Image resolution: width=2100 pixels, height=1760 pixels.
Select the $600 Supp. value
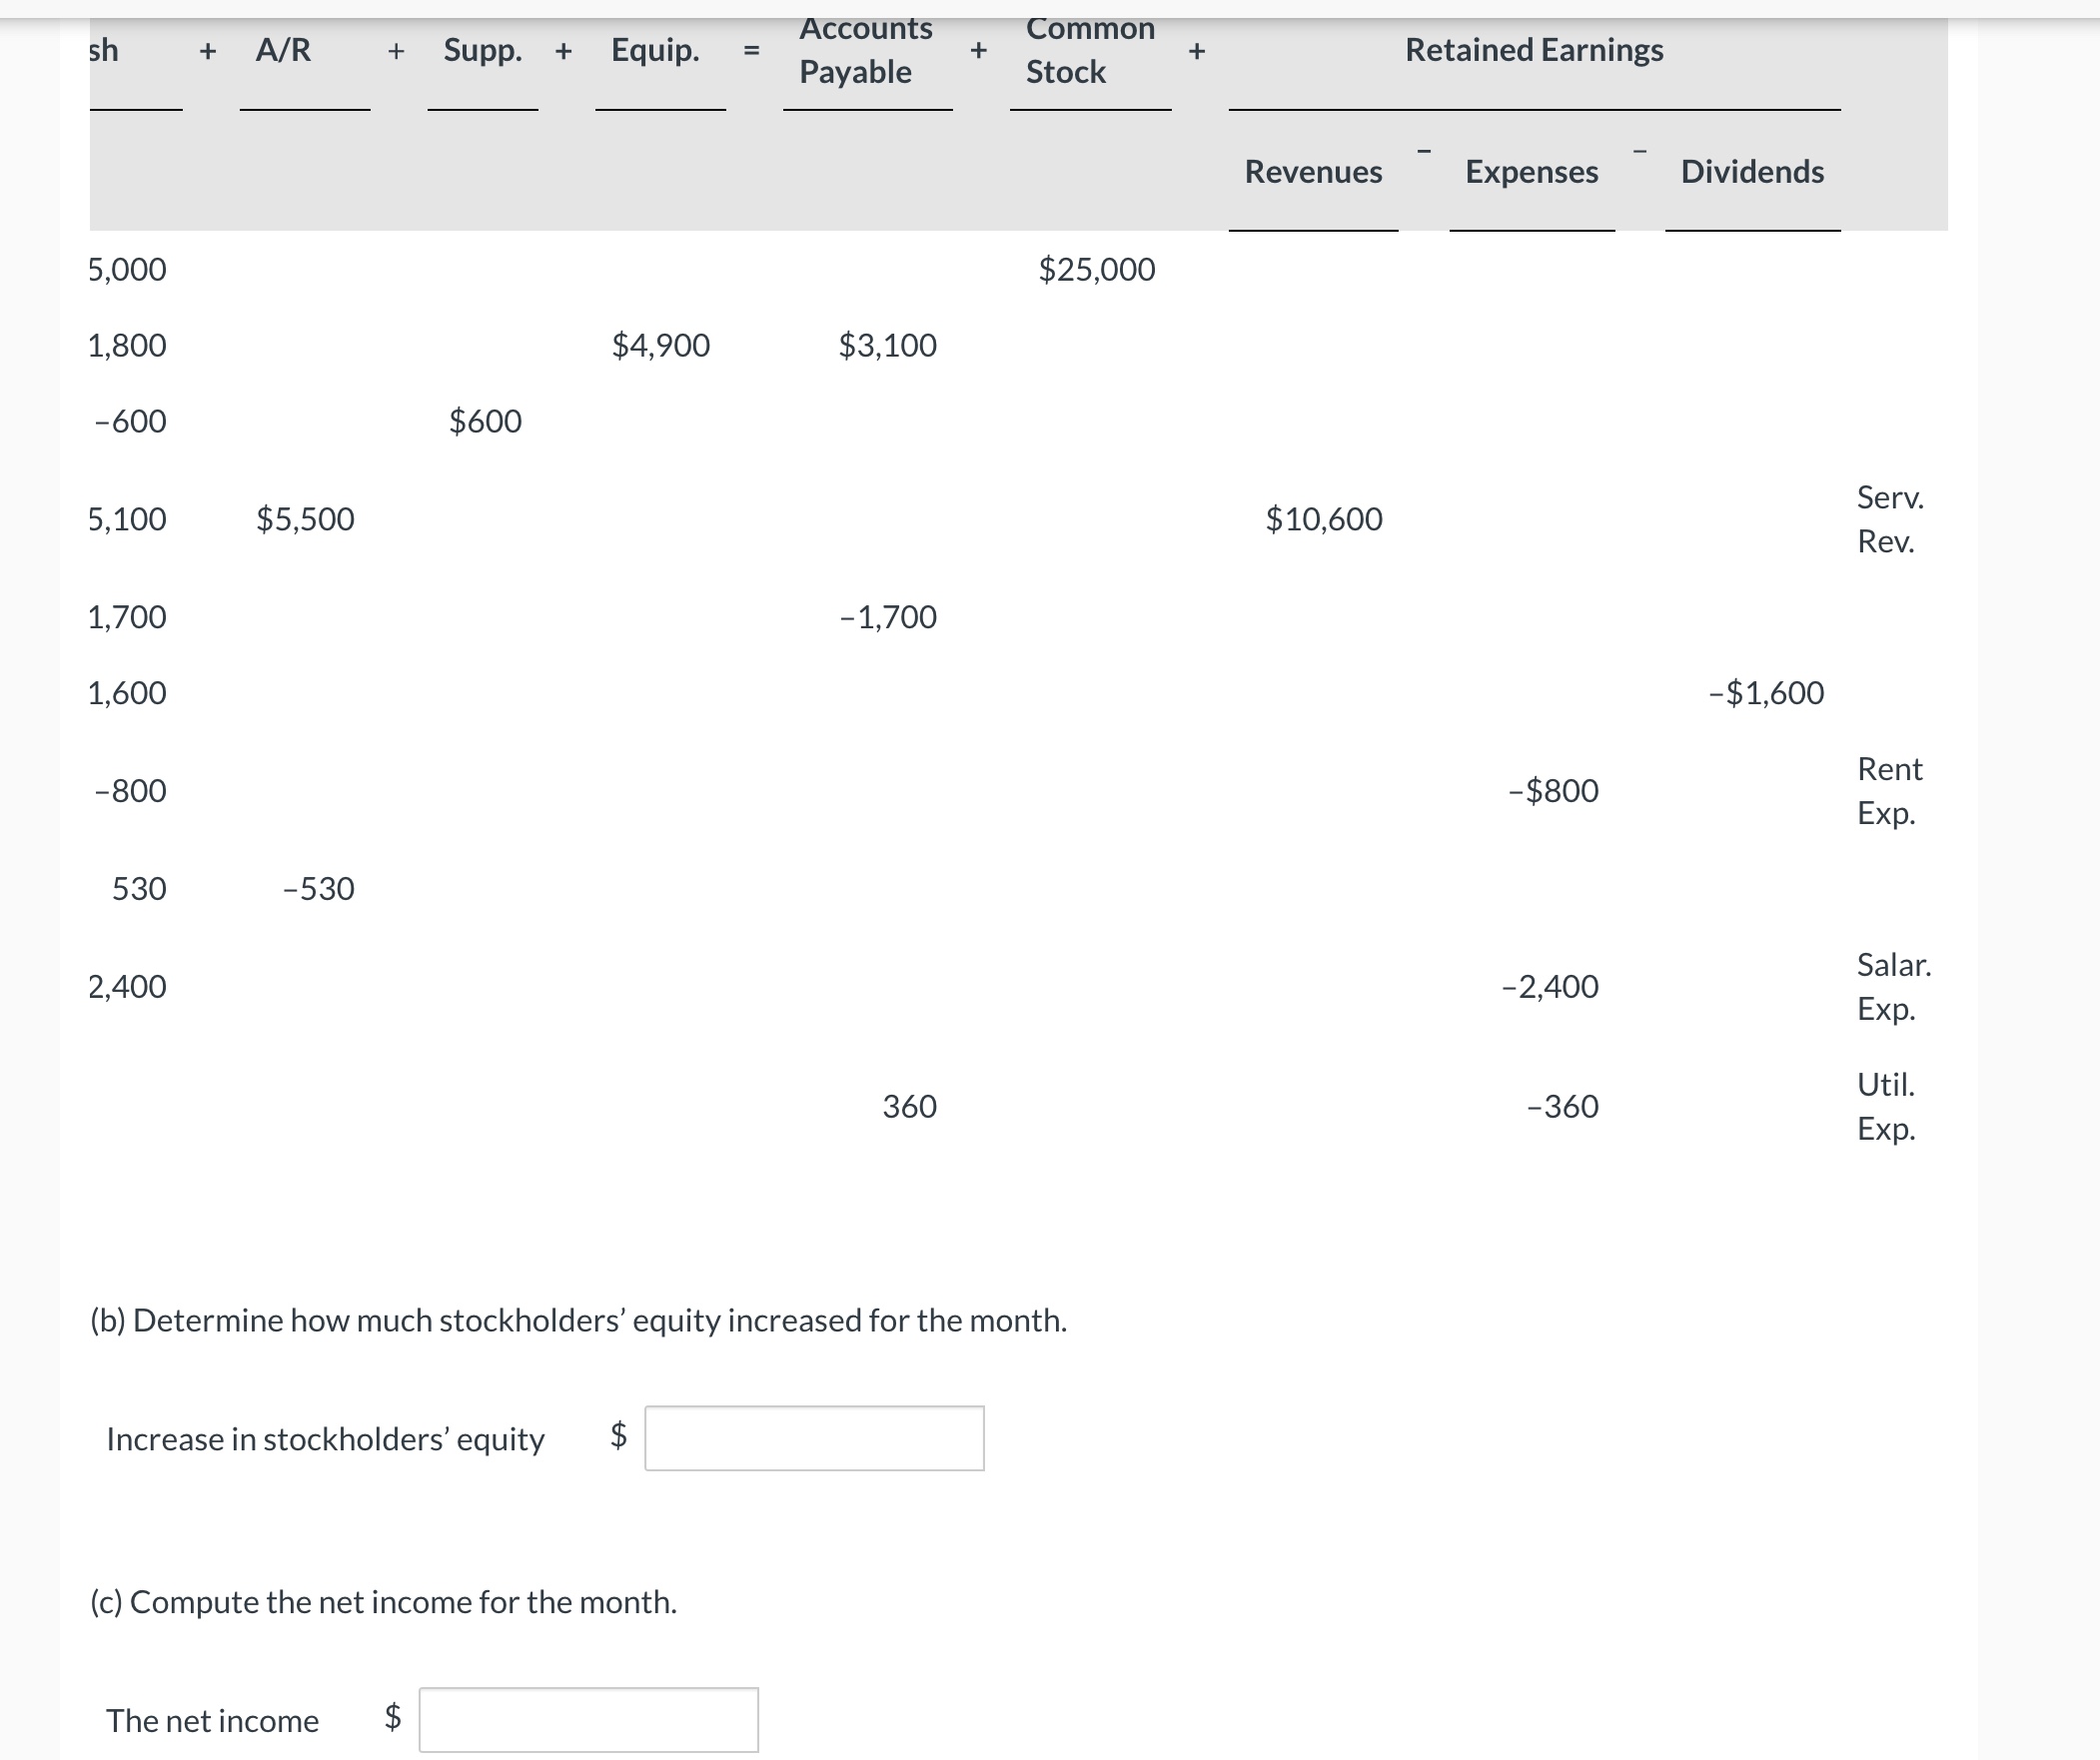(x=484, y=421)
